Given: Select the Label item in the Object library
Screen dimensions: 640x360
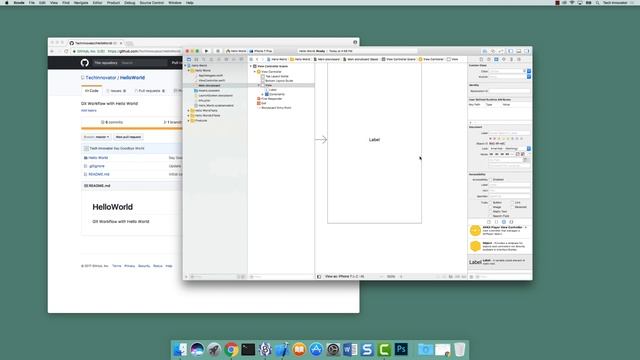Looking at the screenshot, I should pyautogui.click(x=500, y=262).
